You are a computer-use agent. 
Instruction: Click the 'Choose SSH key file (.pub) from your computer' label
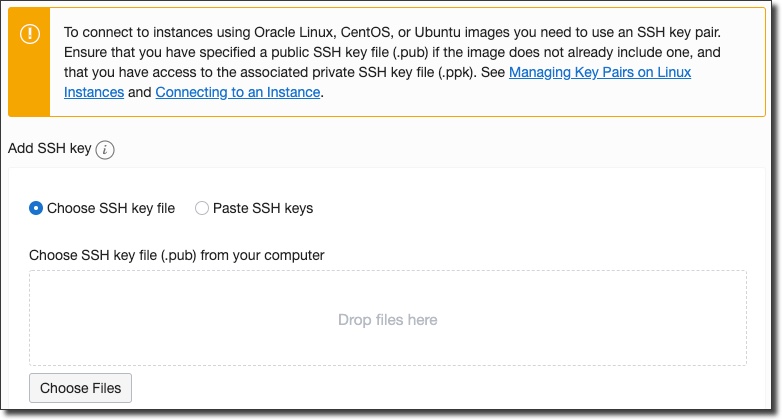176,255
